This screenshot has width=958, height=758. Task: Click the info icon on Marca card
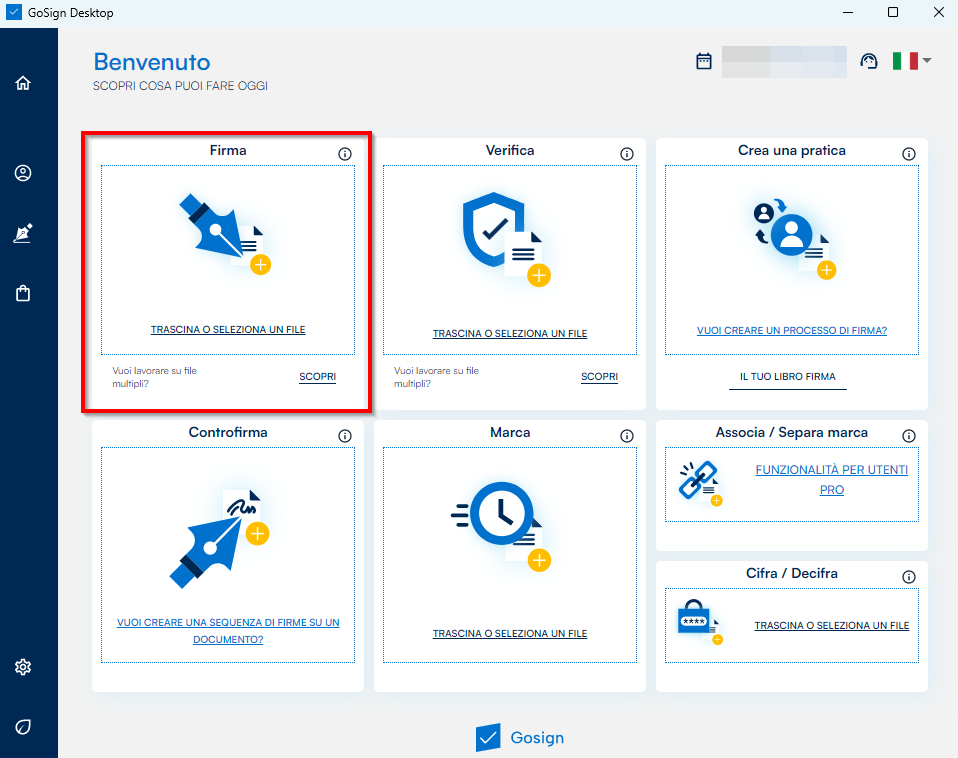pyautogui.click(x=627, y=436)
